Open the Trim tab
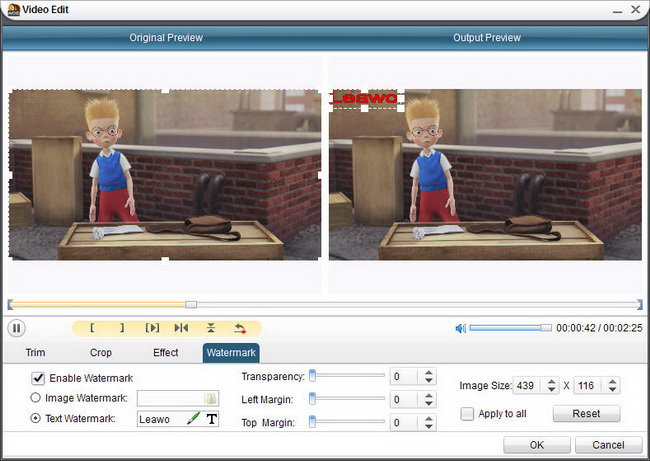650x461 pixels. click(35, 353)
